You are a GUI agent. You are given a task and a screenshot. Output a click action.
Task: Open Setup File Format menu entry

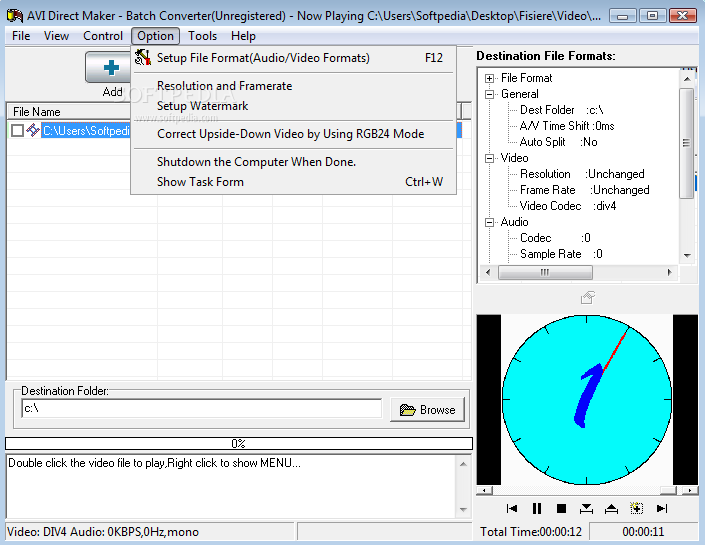pos(294,58)
